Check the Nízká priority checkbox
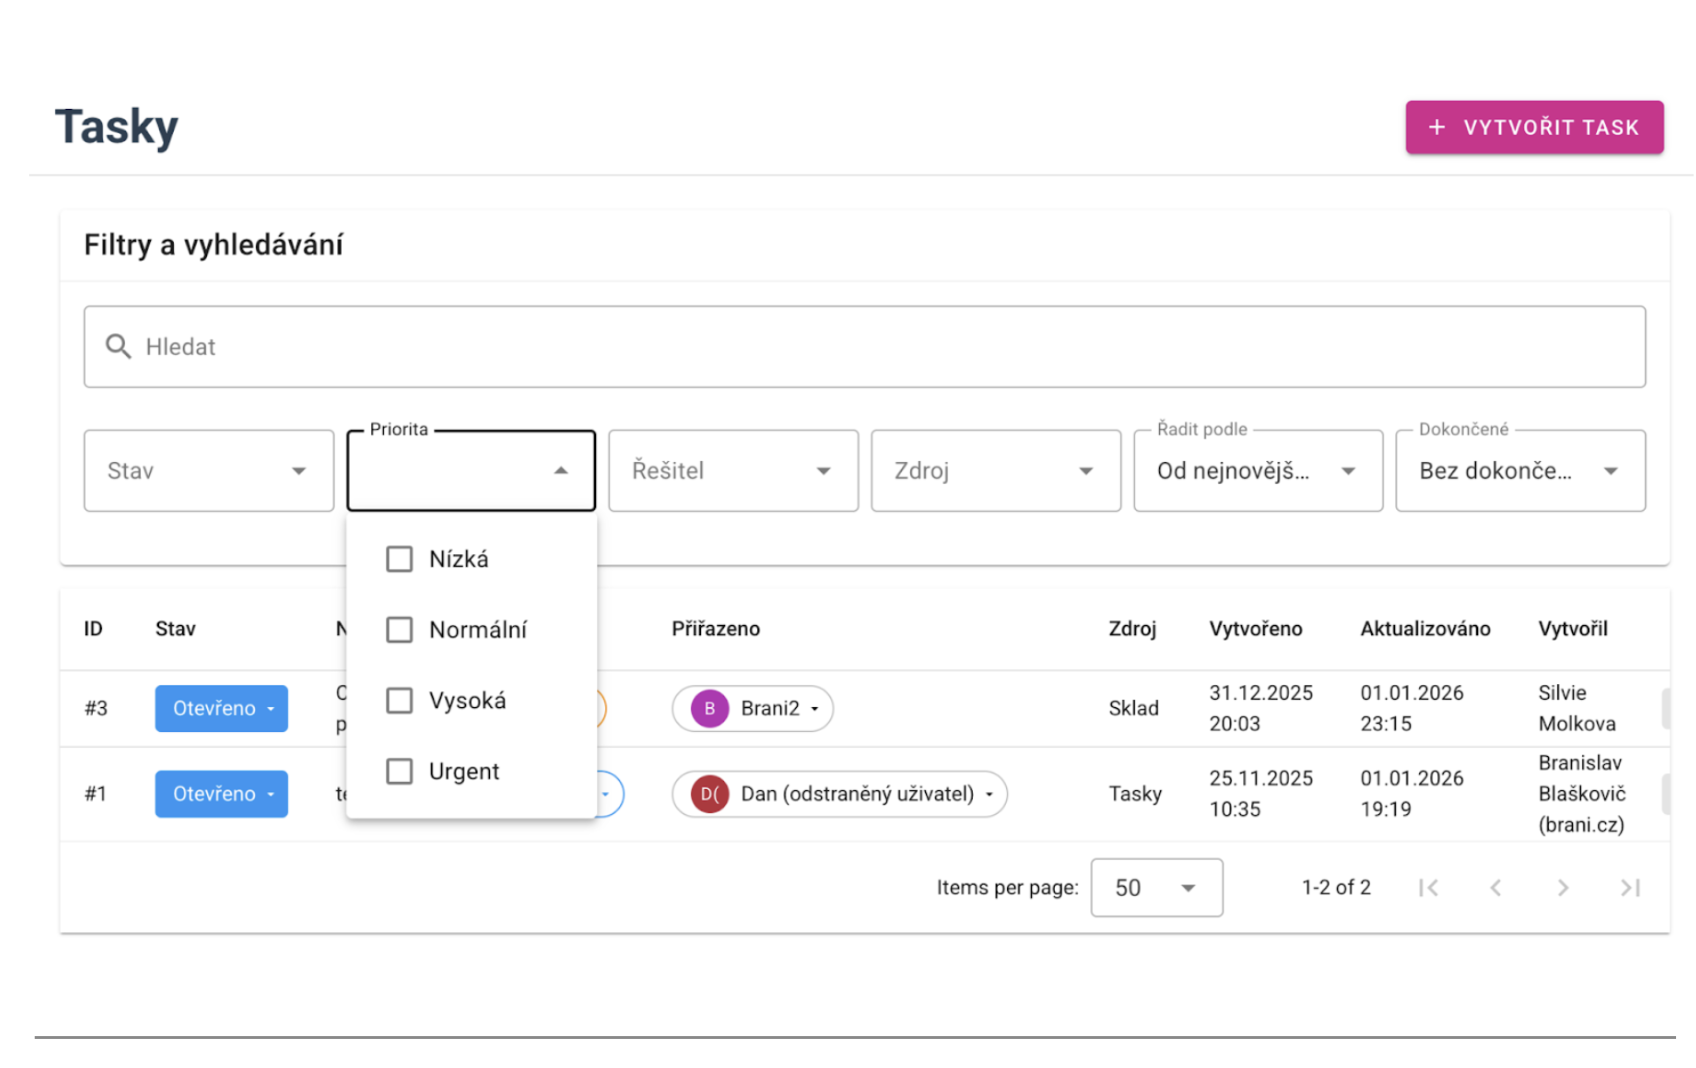The image size is (1696, 1068). pos(399,559)
